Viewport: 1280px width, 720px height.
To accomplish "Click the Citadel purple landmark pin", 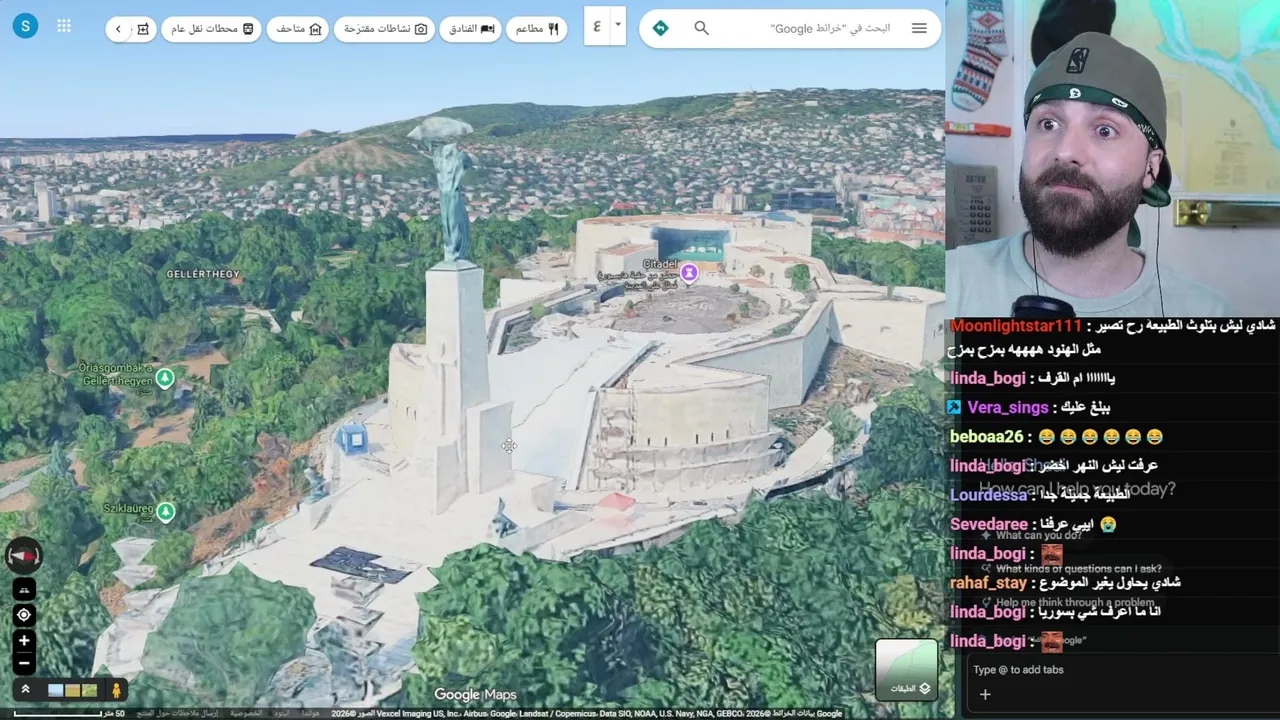I will (x=689, y=272).
